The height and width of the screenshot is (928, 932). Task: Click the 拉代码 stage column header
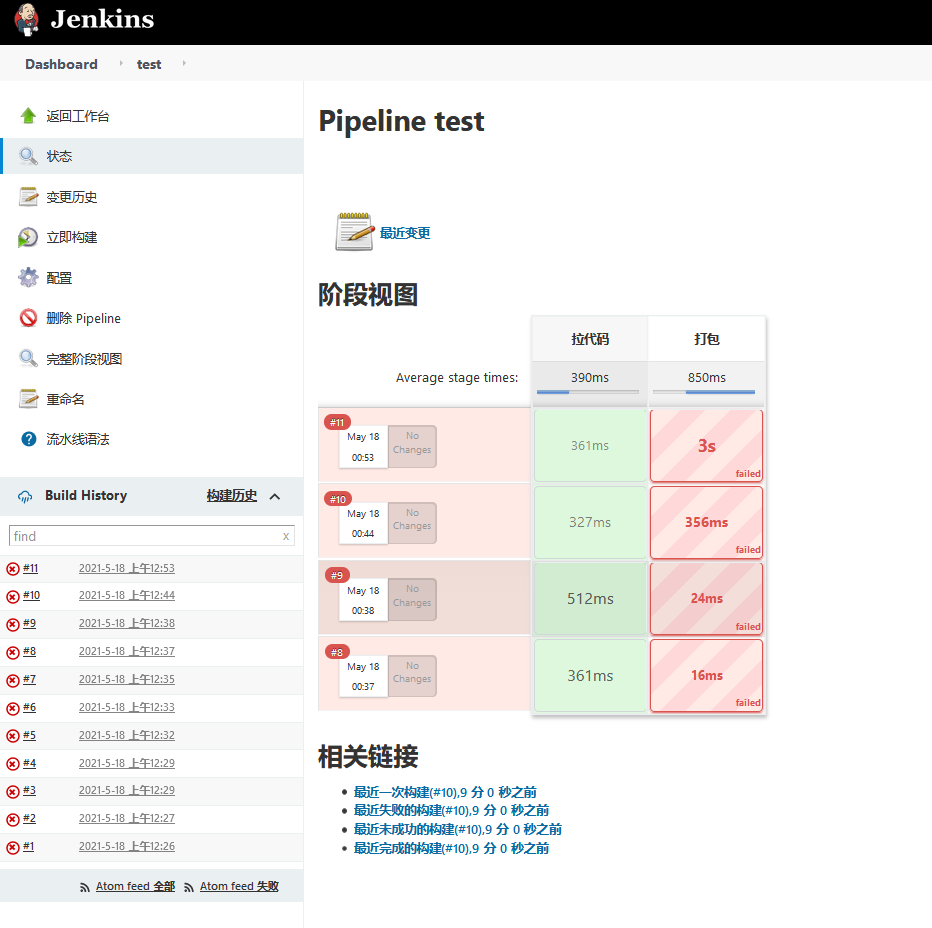click(590, 339)
